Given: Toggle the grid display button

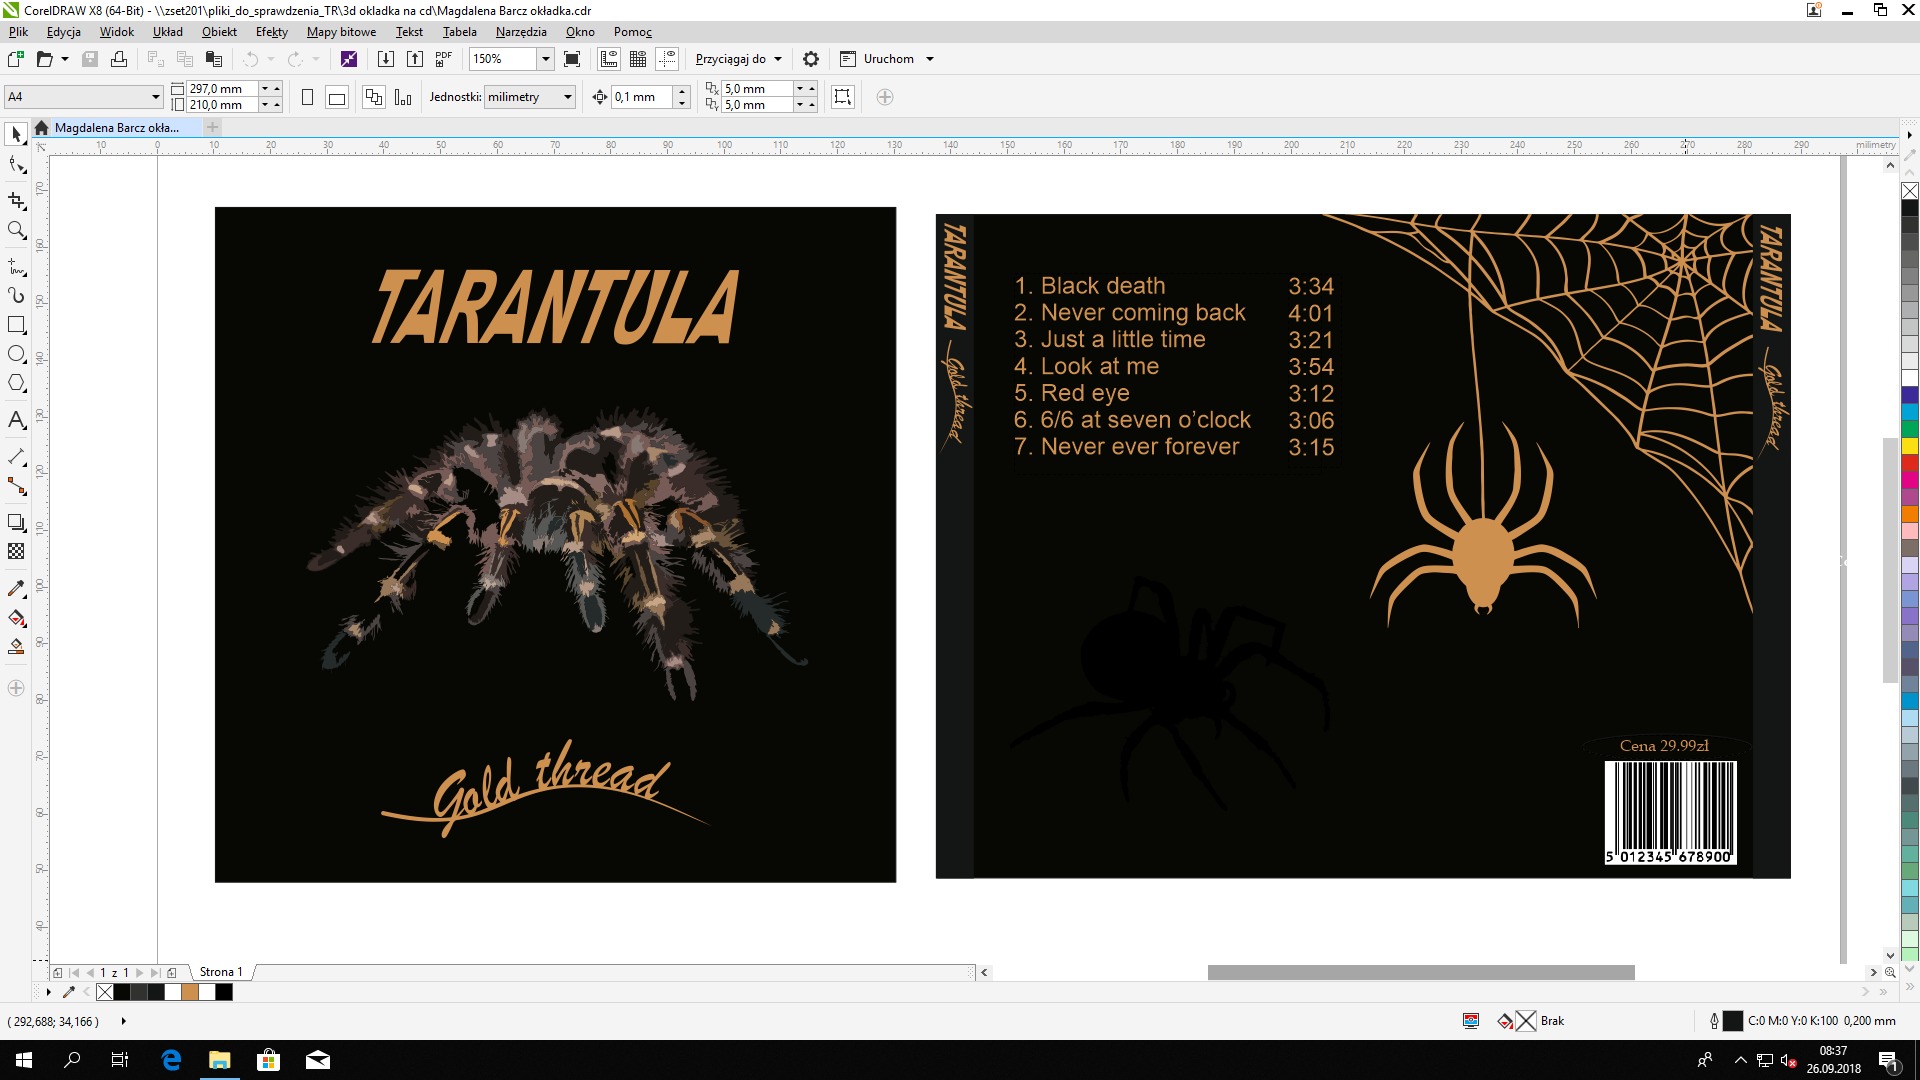Looking at the screenshot, I should pyautogui.click(x=637, y=59).
